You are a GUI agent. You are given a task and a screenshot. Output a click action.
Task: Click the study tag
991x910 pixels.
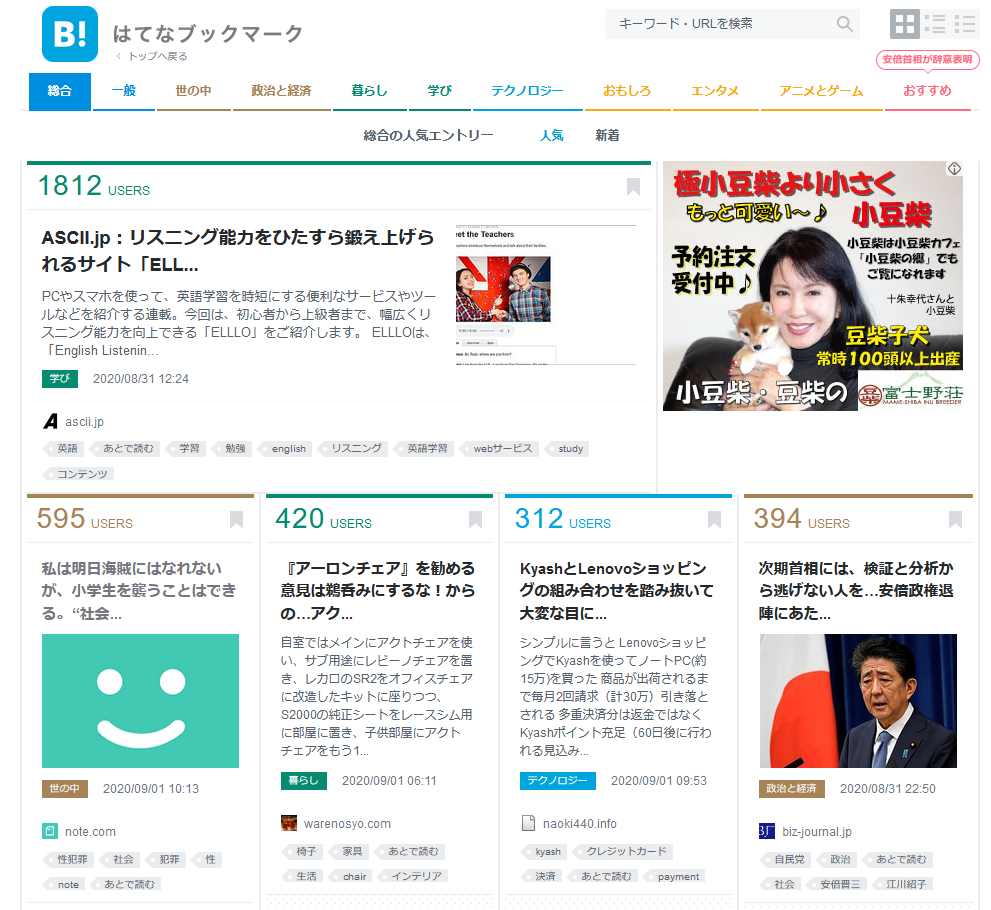(569, 449)
